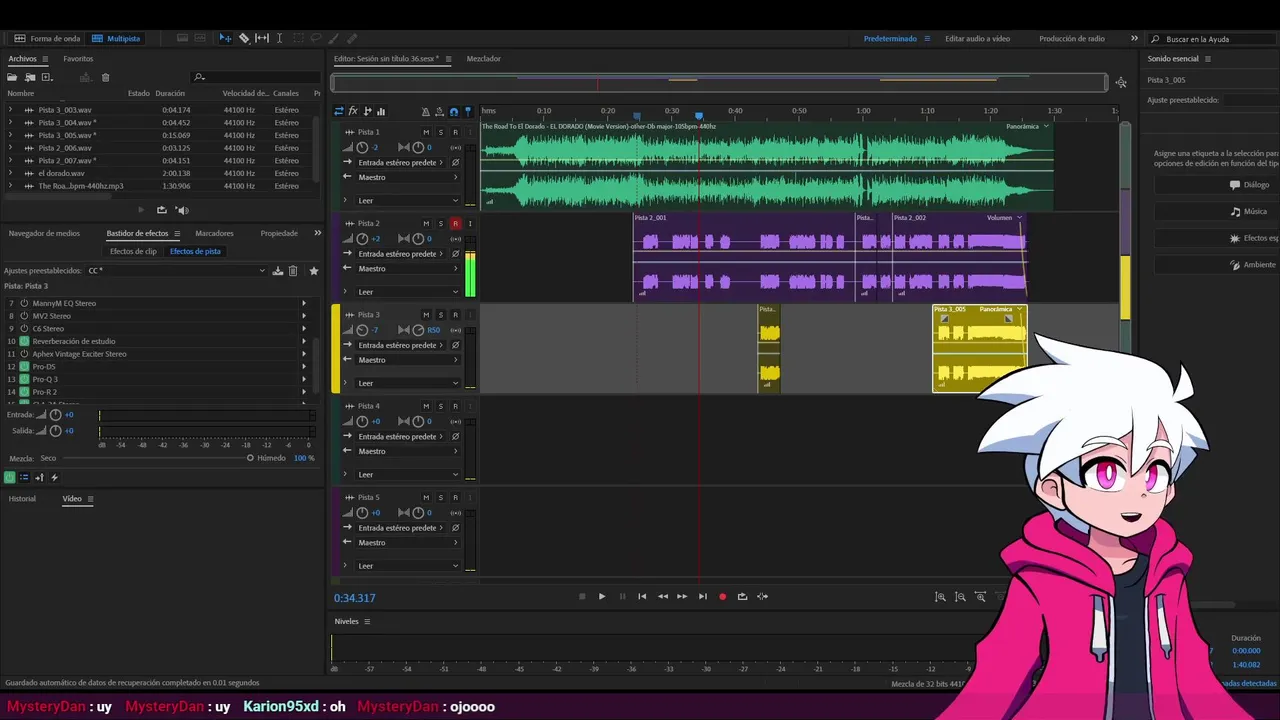Switch to the Favoritos tab
This screenshot has width=1280, height=720.
(x=78, y=59)
